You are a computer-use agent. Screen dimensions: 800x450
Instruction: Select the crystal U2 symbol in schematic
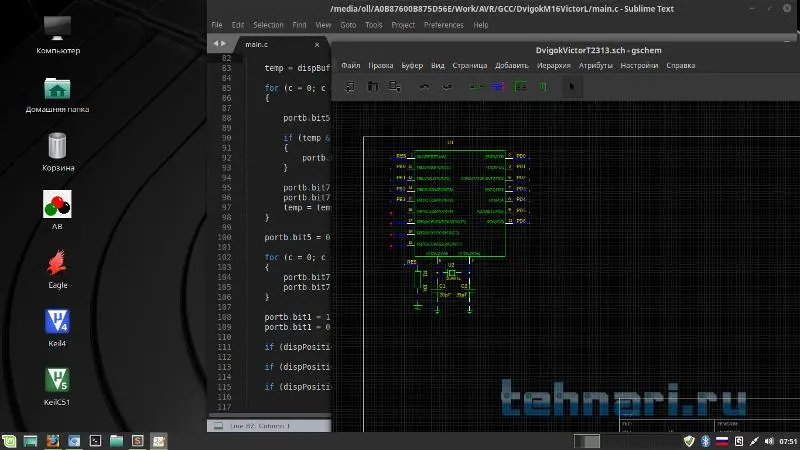pos(451,273)
